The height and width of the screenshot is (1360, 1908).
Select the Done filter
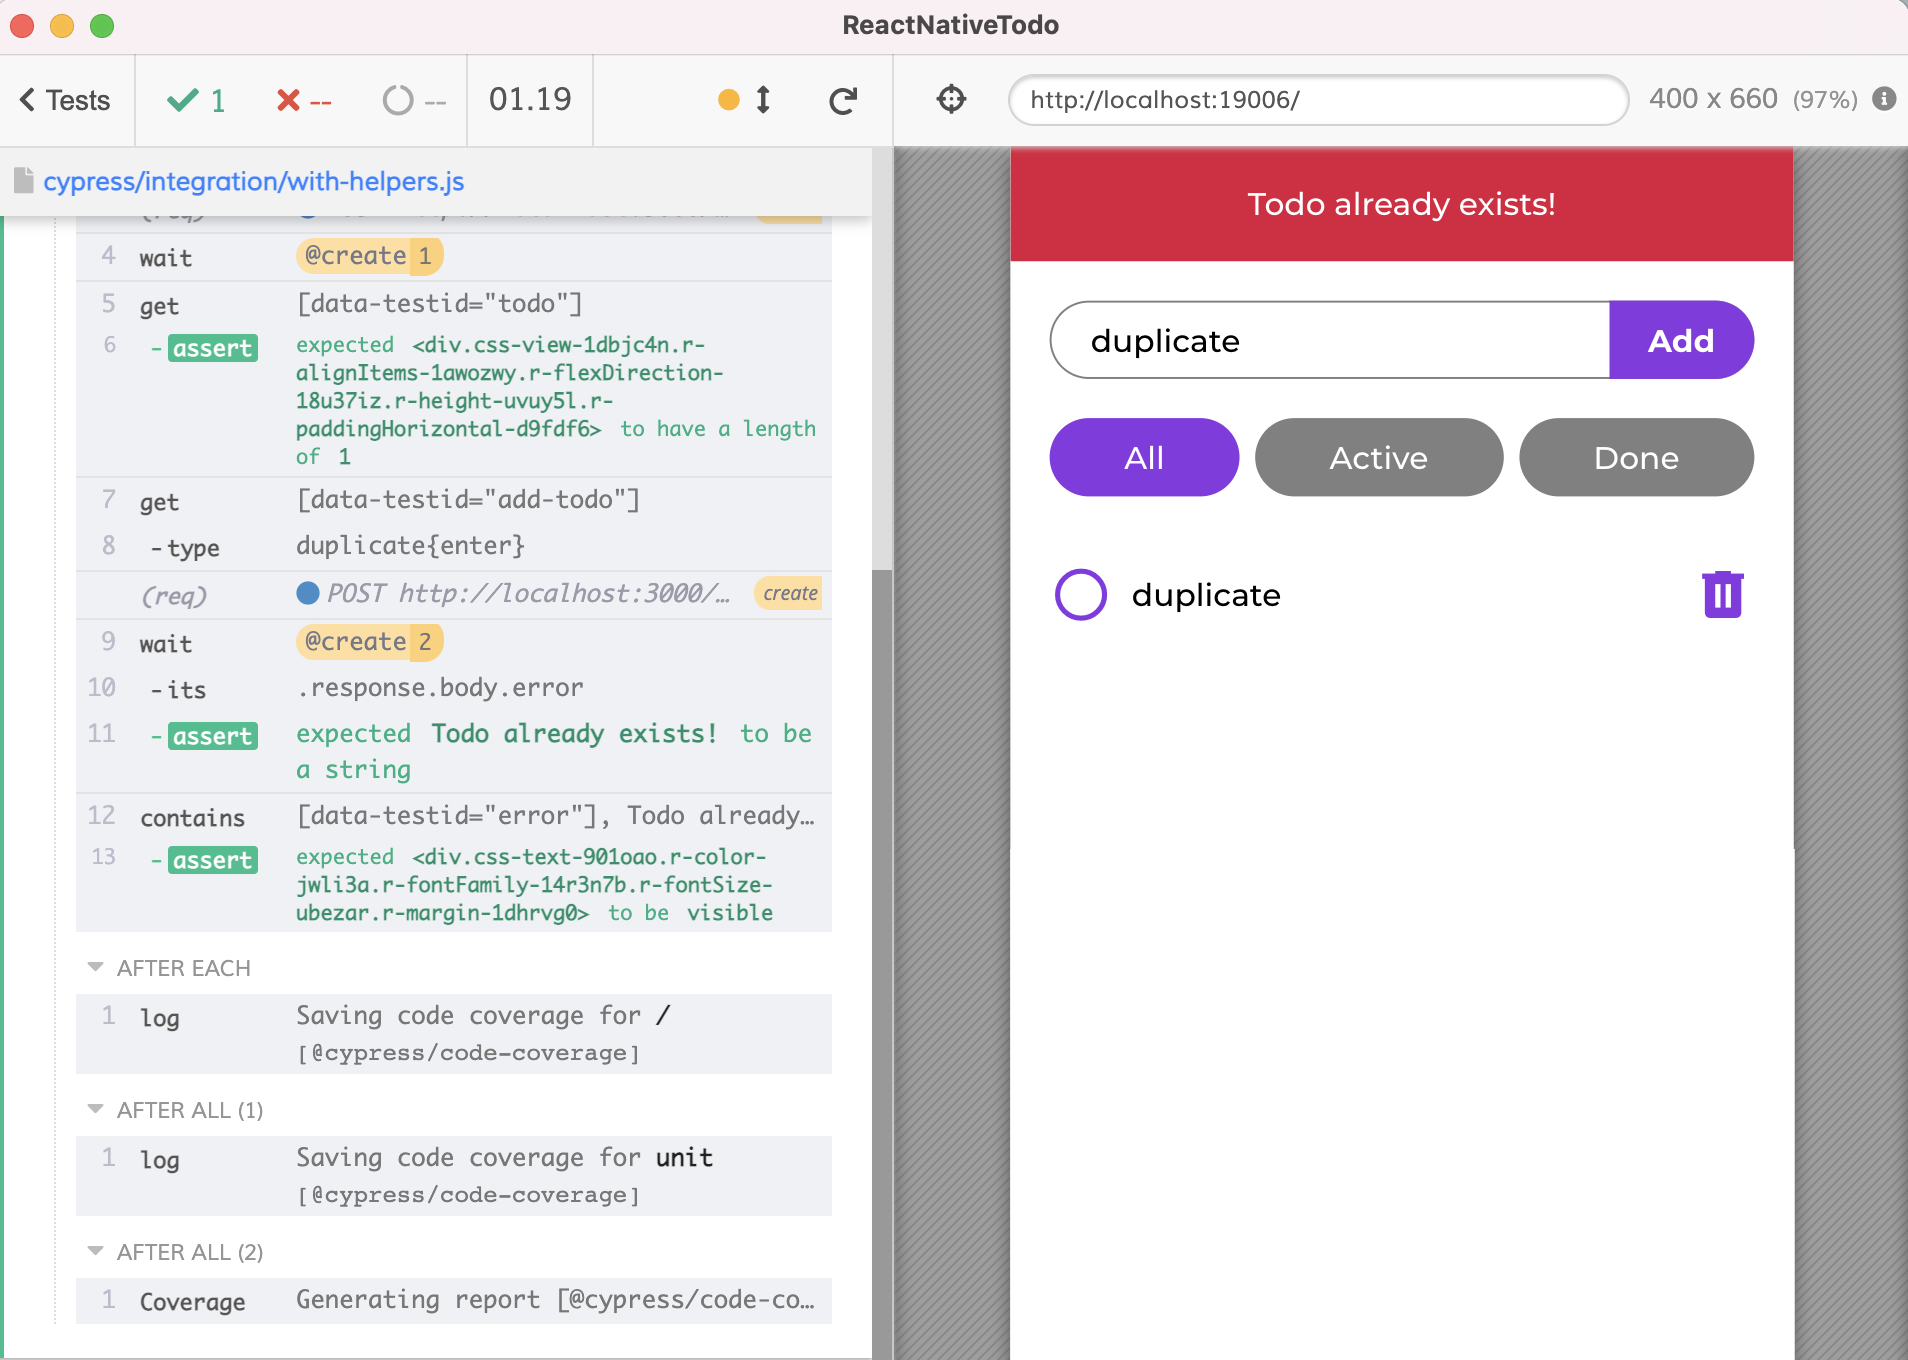[1636, 457]
